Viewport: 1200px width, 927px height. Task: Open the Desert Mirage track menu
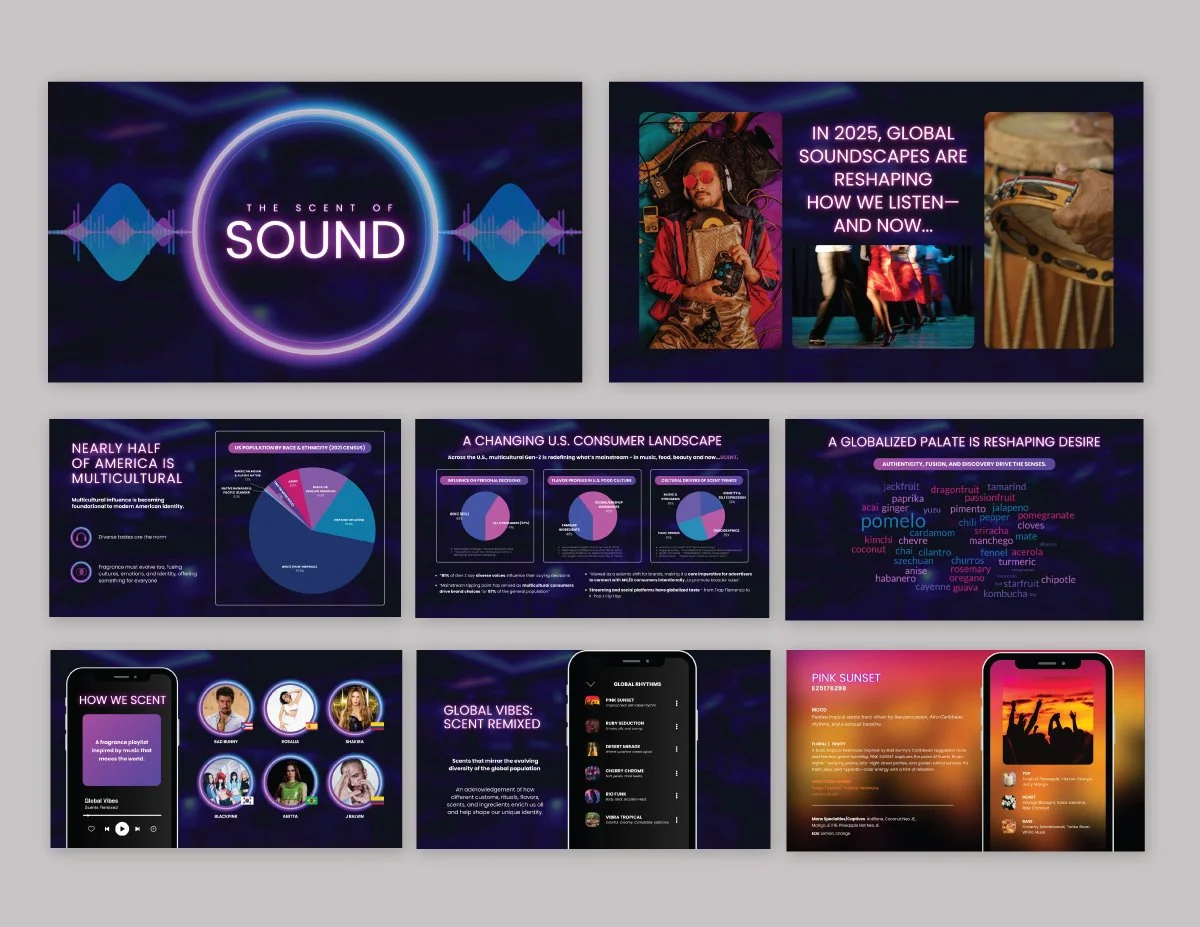(676, 748)
